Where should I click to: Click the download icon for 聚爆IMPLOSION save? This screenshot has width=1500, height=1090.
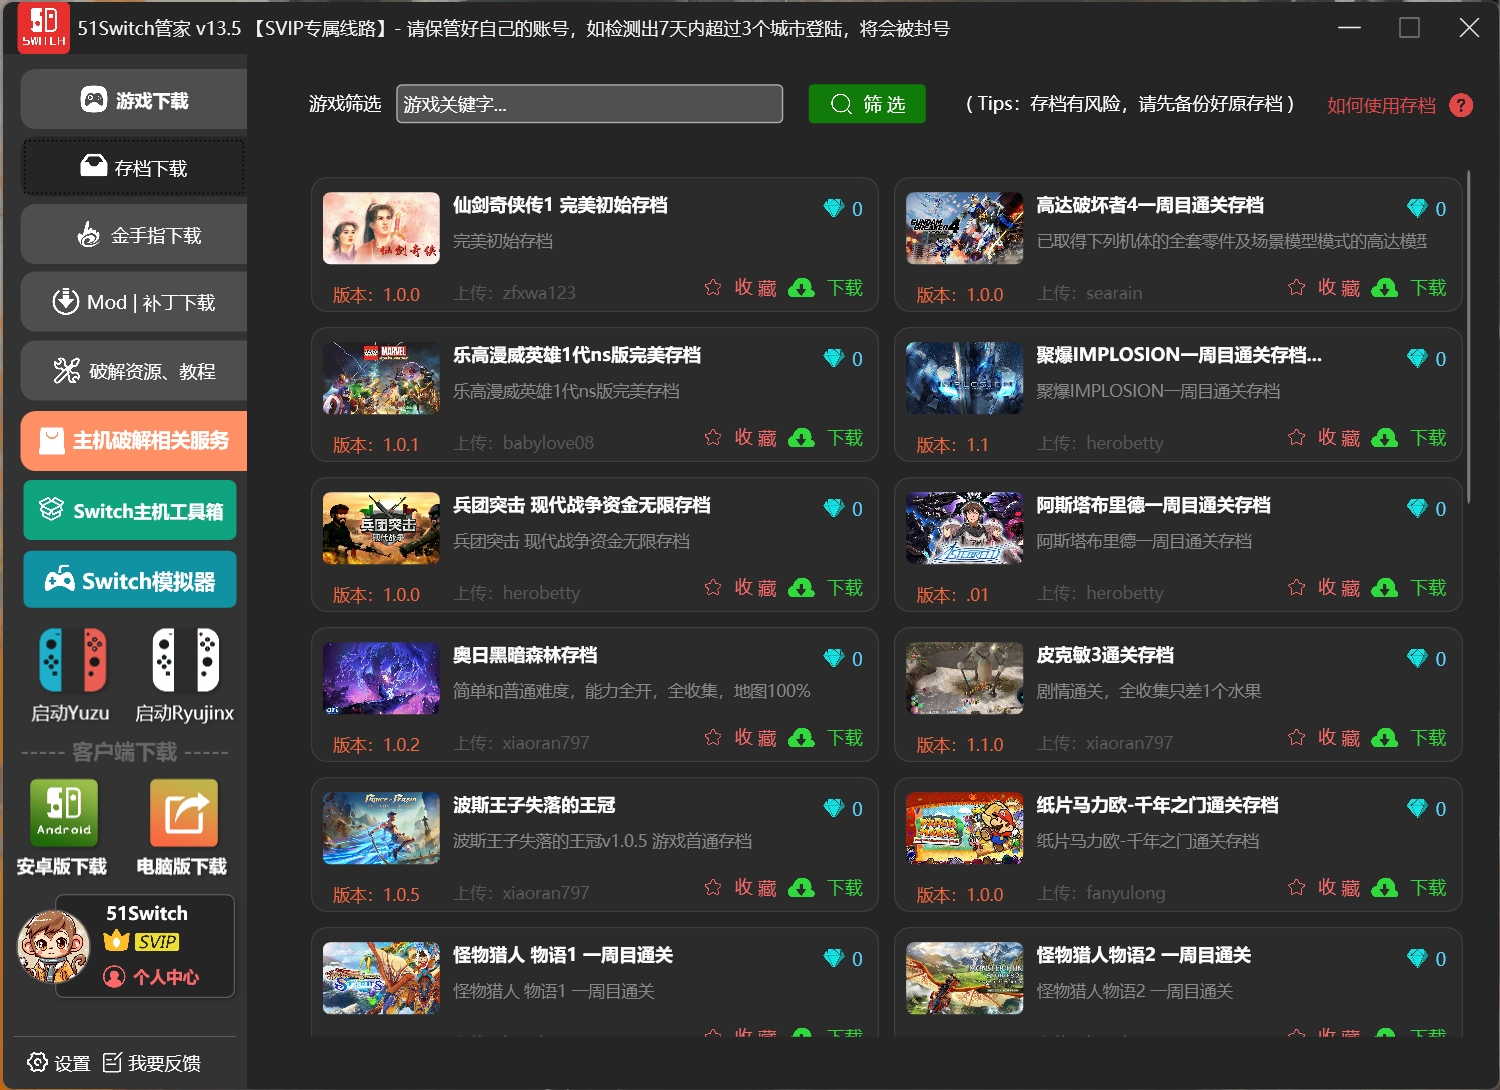1385,438
